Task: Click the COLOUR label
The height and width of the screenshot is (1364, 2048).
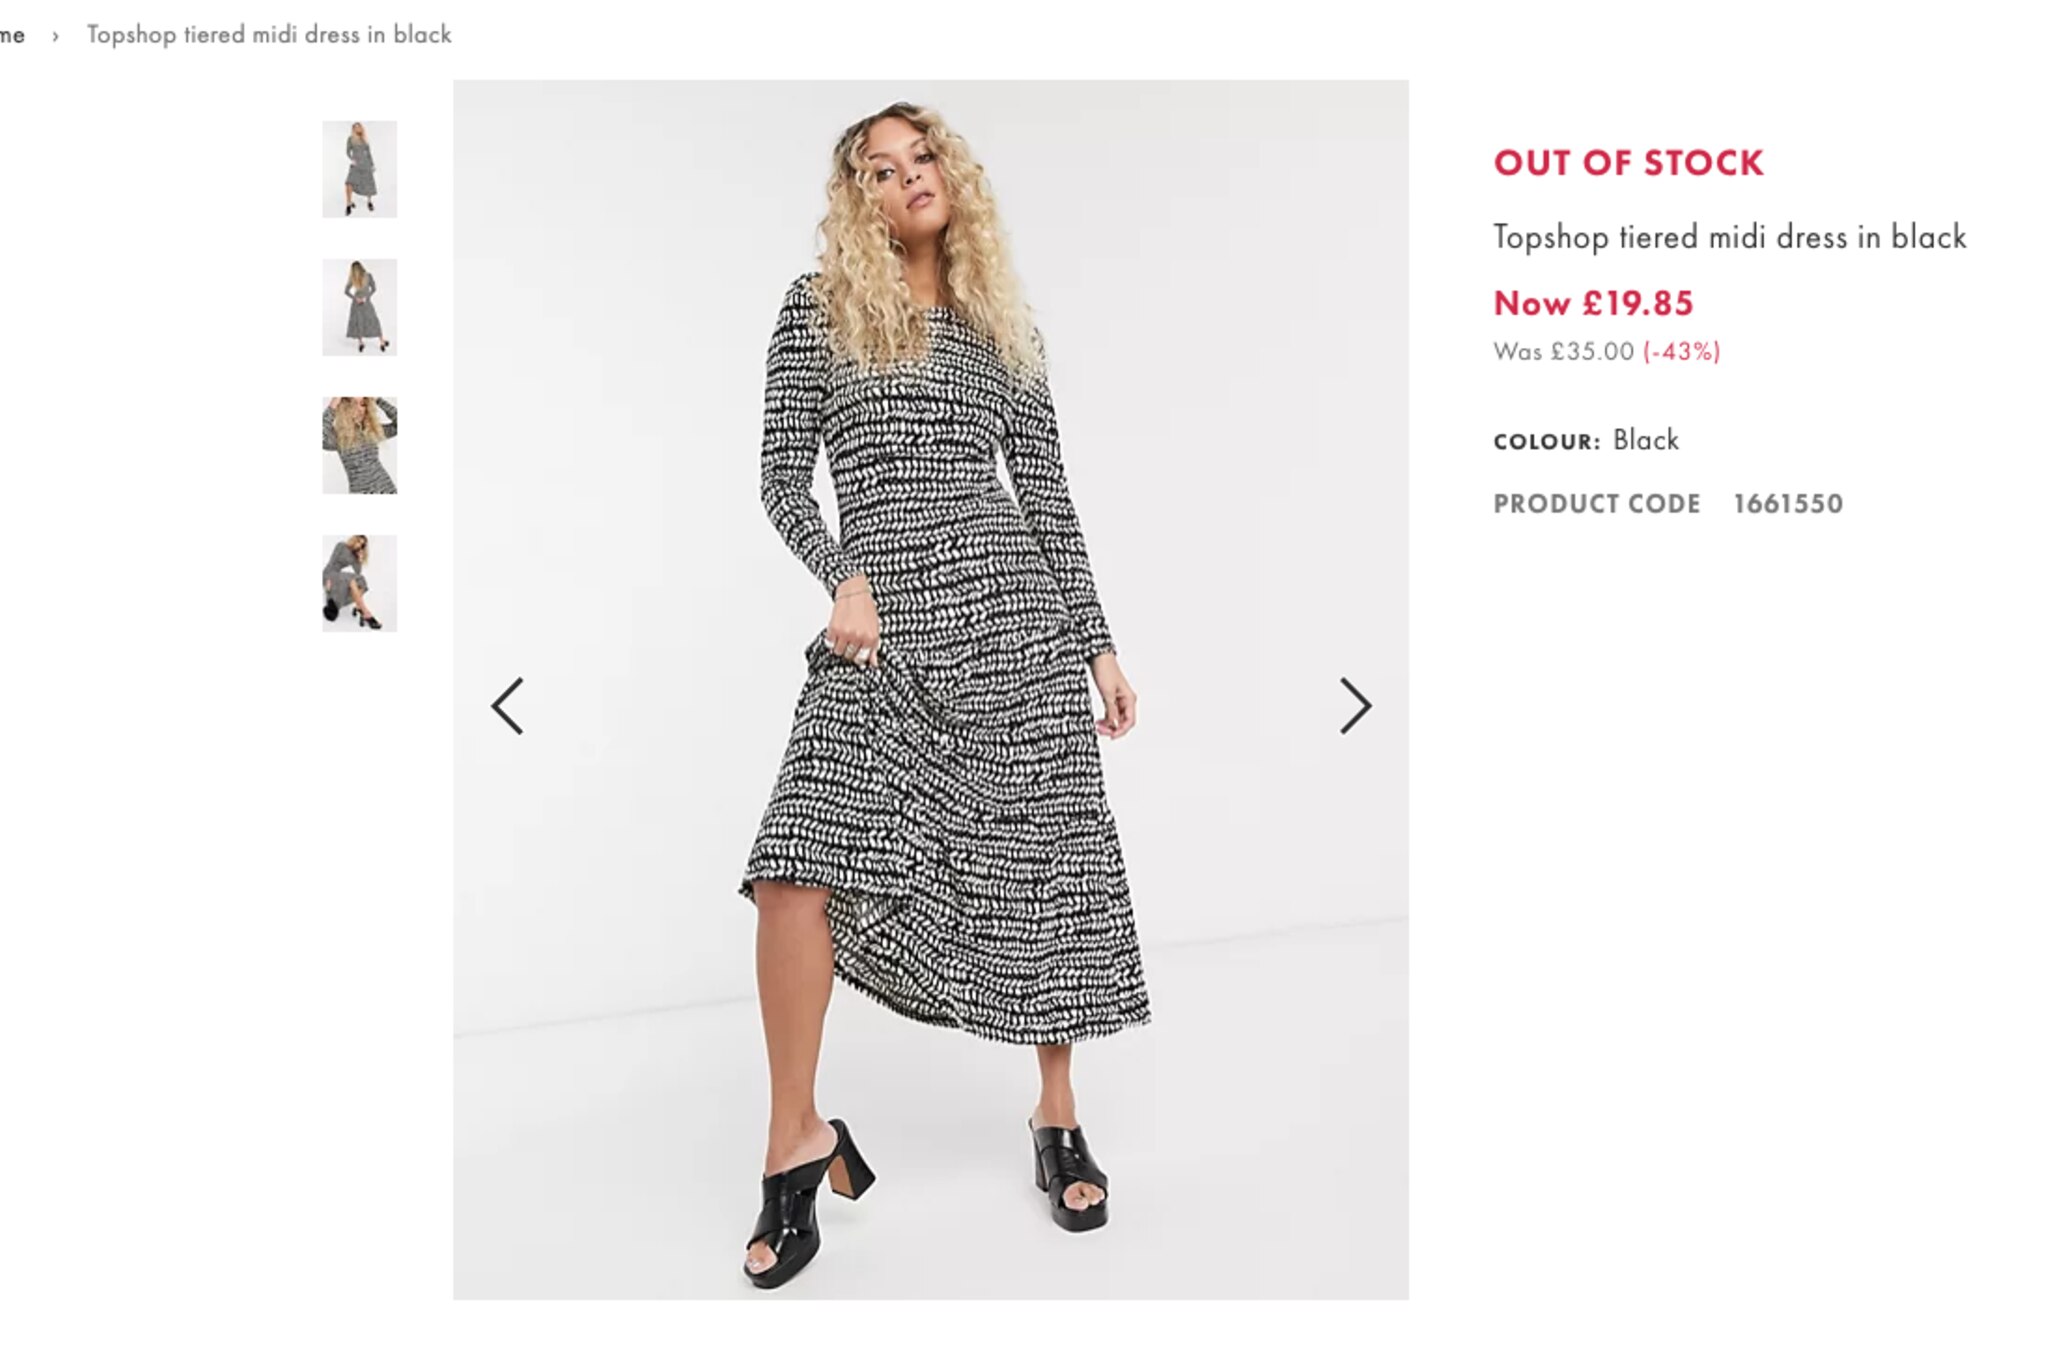Action: [1546, 441]
